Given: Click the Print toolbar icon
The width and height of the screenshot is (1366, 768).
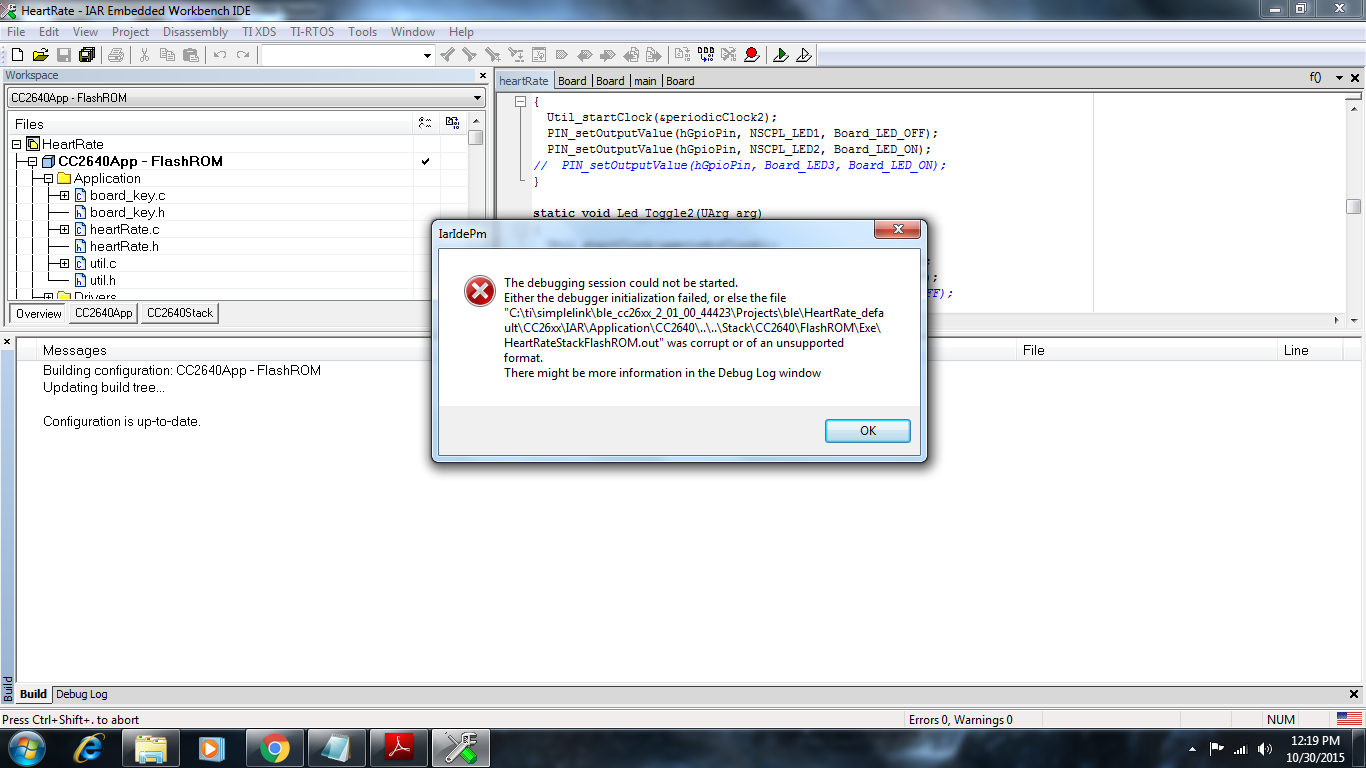Looking at the screenshot, I should click(x=117, y=55).
